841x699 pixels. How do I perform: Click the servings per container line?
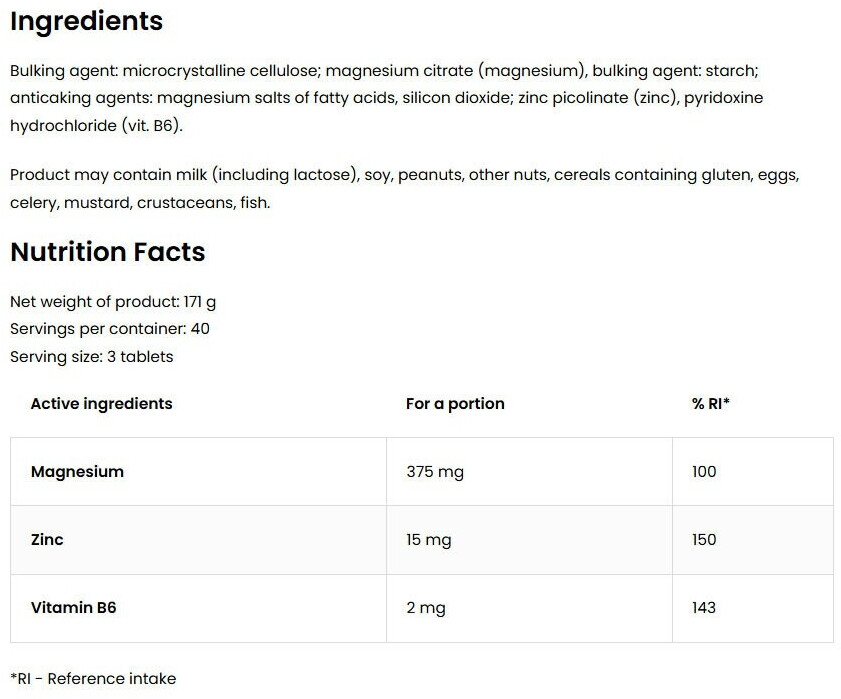pyautogui.click(x=110, y=329)
